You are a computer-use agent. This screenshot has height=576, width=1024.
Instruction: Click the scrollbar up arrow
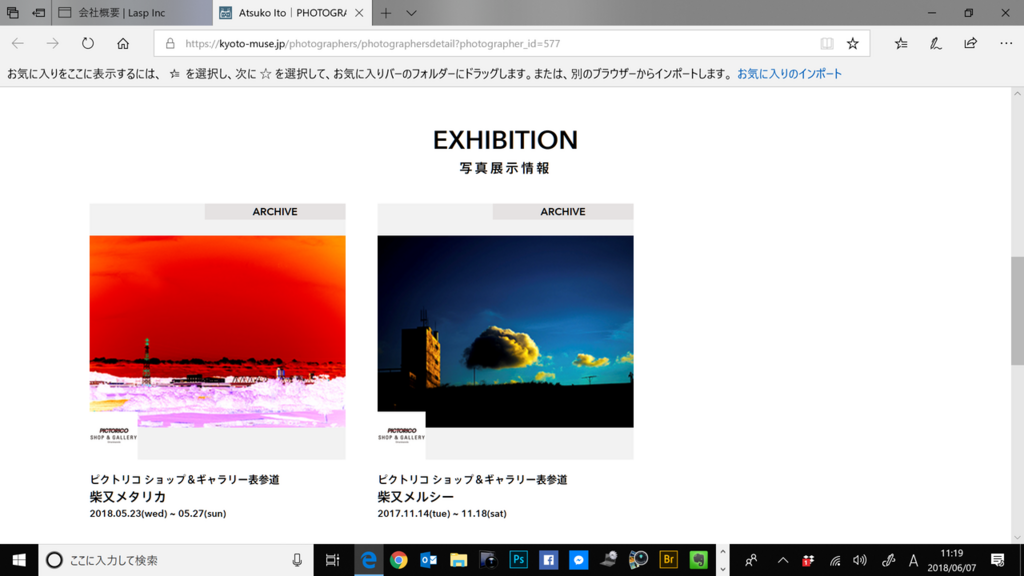click(1017, 93)
